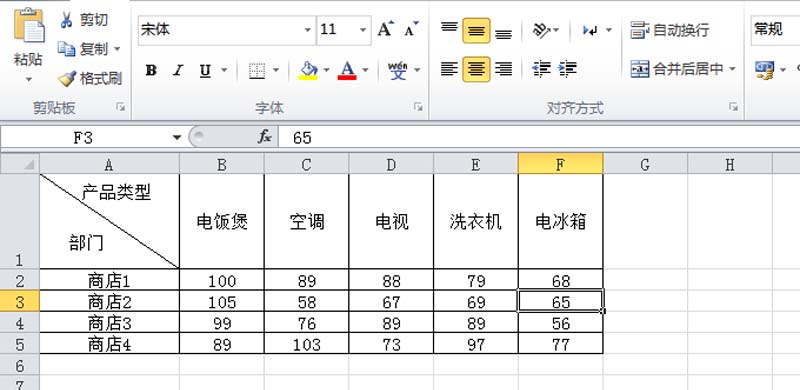Open underline style dropdown arrow
This screenshot has width=800, height=390.
click(223, 70)
